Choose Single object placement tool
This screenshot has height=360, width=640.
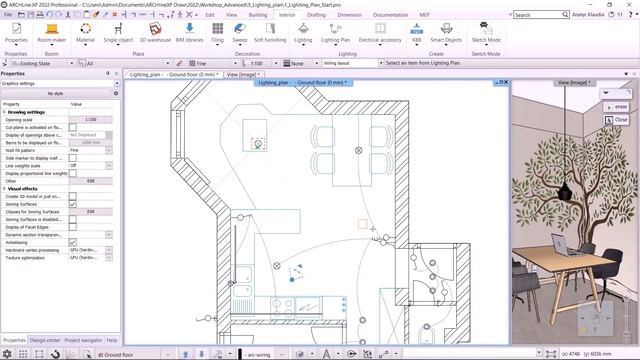coord(118,33)
